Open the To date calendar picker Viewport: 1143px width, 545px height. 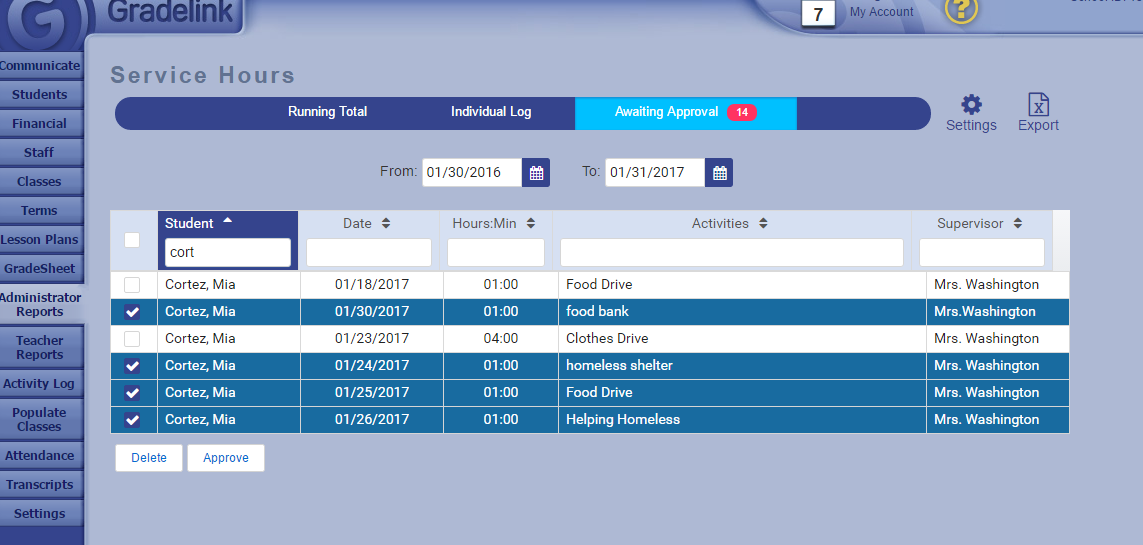pos(719,173)
